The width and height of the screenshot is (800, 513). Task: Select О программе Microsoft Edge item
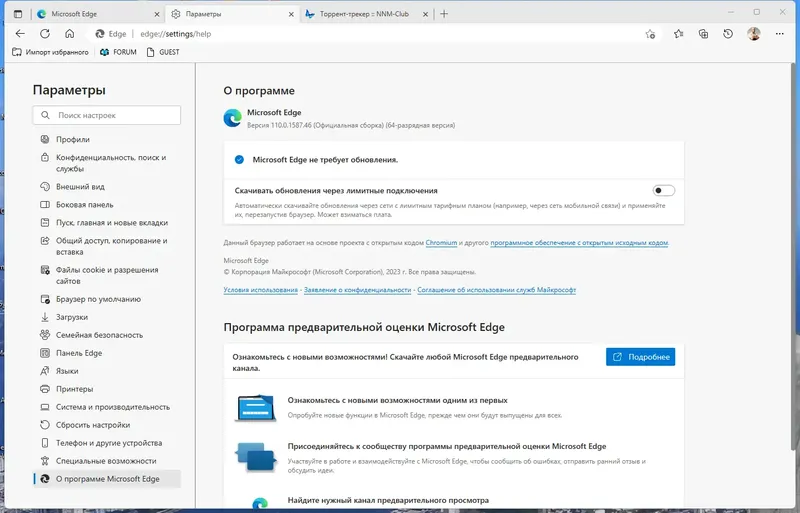coord(107,479)
